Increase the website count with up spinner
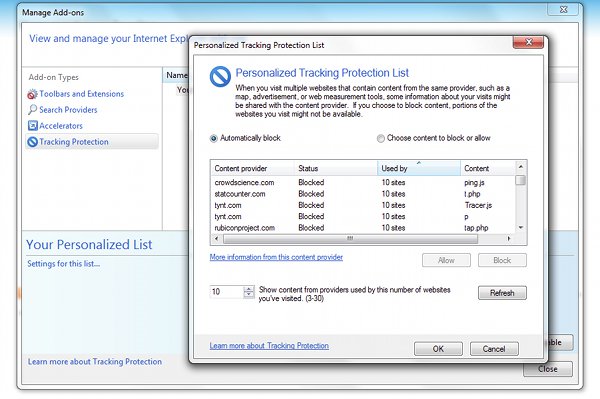The height and width of the screenshot is (399, 600). [249, 289]
